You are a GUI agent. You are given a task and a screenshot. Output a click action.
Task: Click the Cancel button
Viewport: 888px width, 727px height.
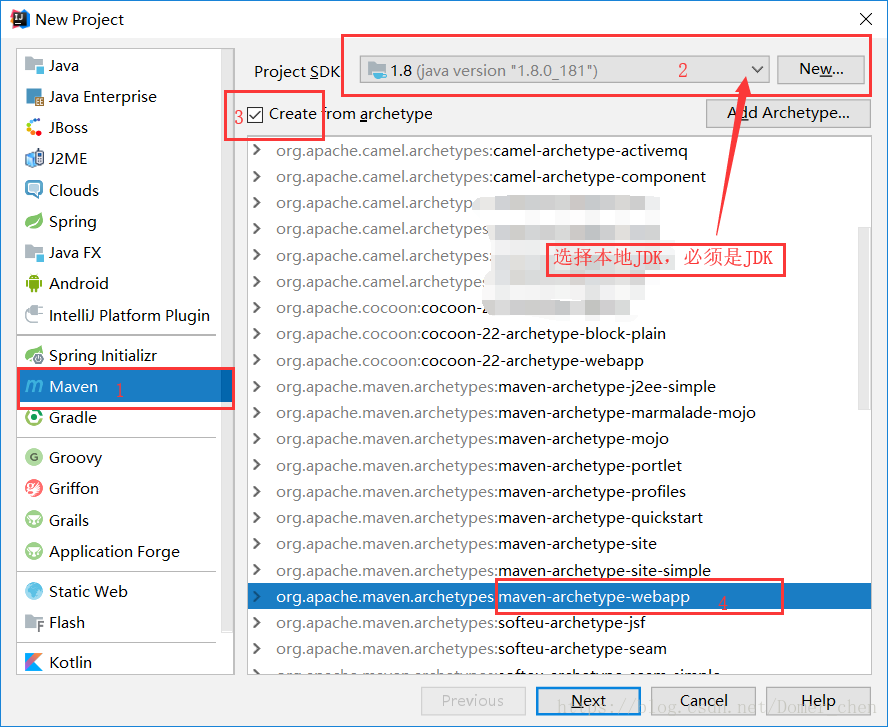(x=703, y=701)
